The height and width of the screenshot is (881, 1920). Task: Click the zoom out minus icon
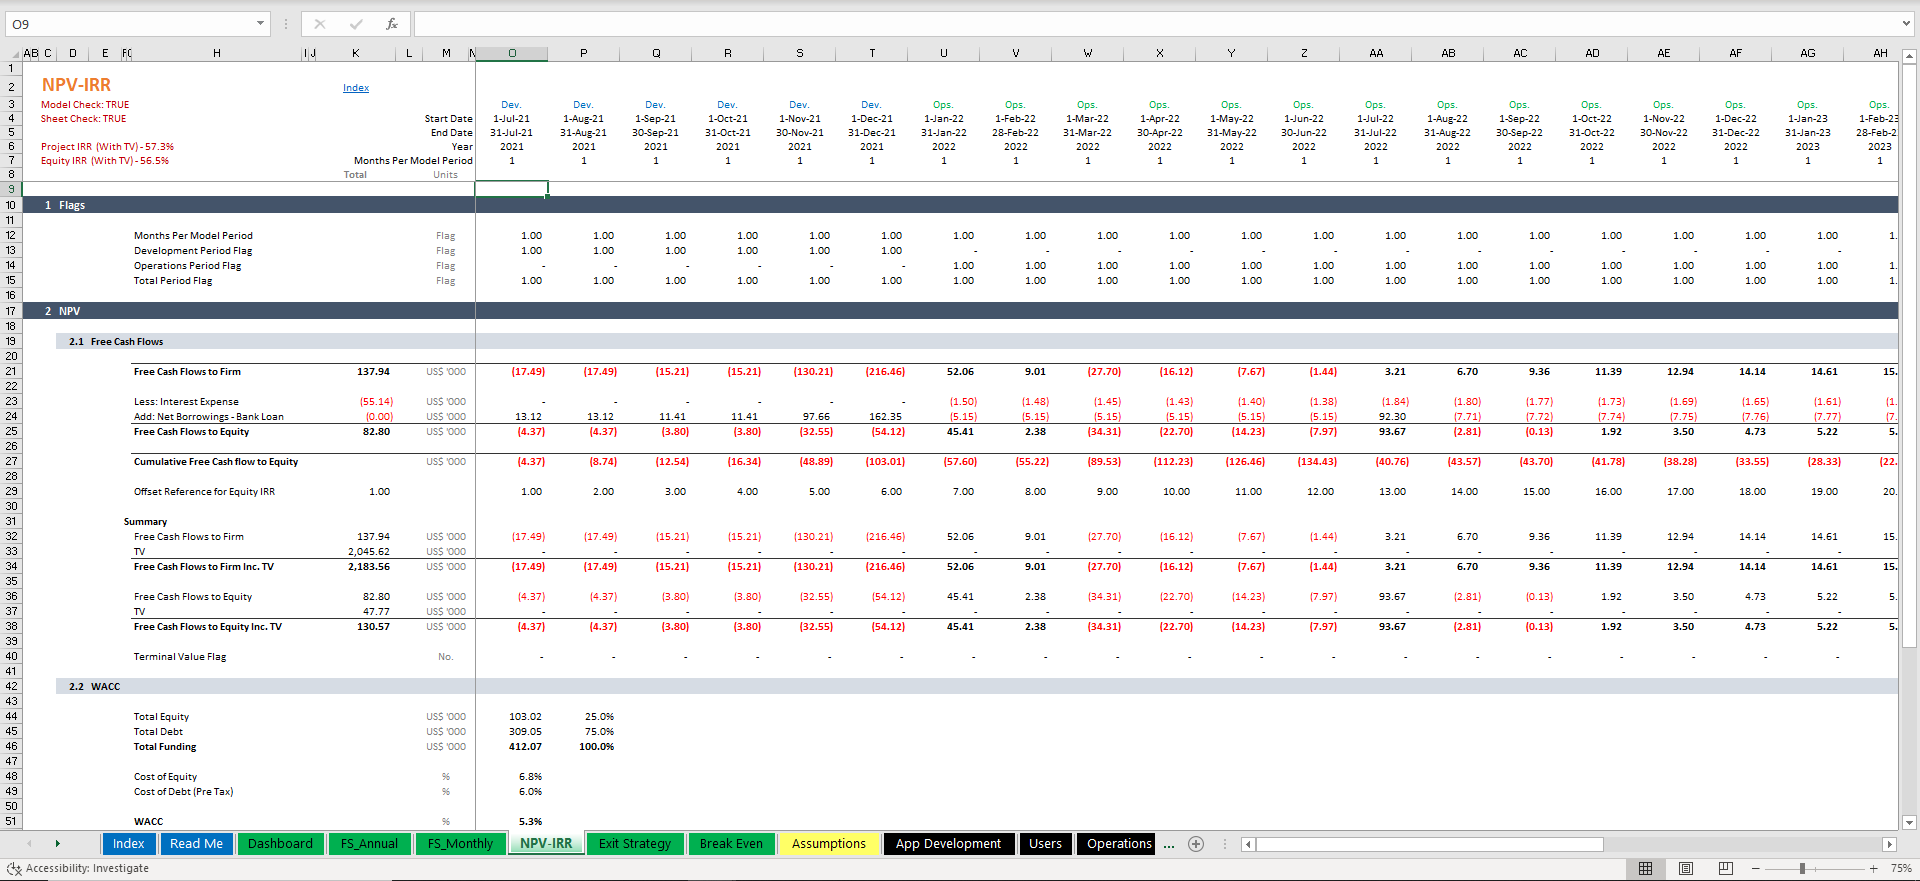point(1757,869)
